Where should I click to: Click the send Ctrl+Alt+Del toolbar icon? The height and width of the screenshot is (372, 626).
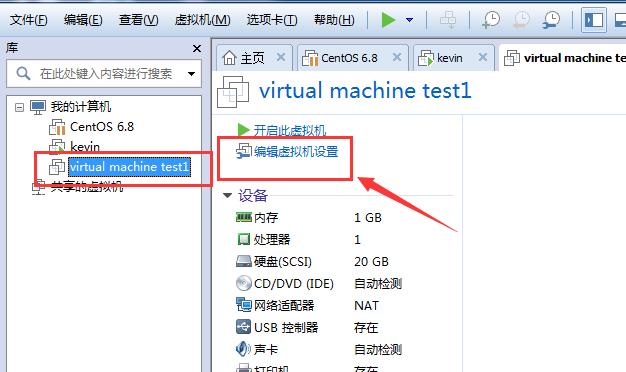(x=448, y=20)
